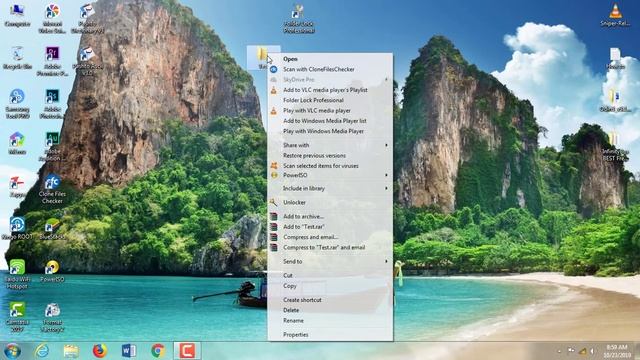This screenshot has height=360, width=640.
Task: Select the Kingo ROOT desktop shortcut
Action: pyautogui.click(x=17, y=229)
